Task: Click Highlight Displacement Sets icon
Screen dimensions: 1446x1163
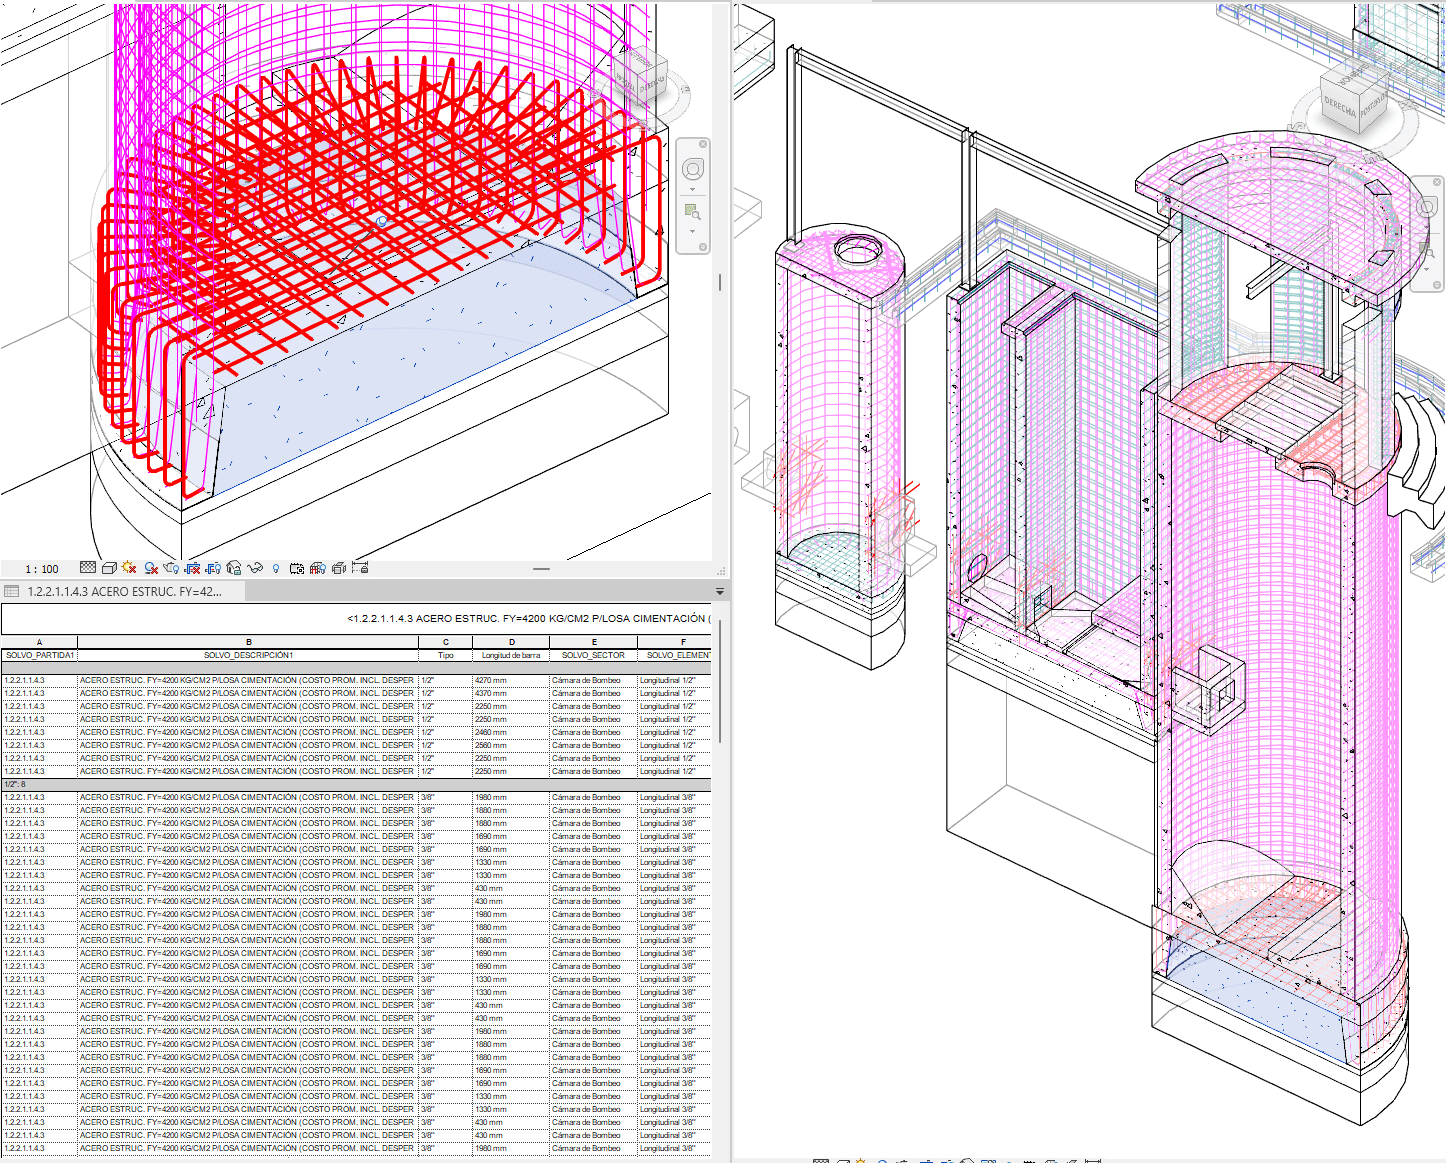Action: 339,568
